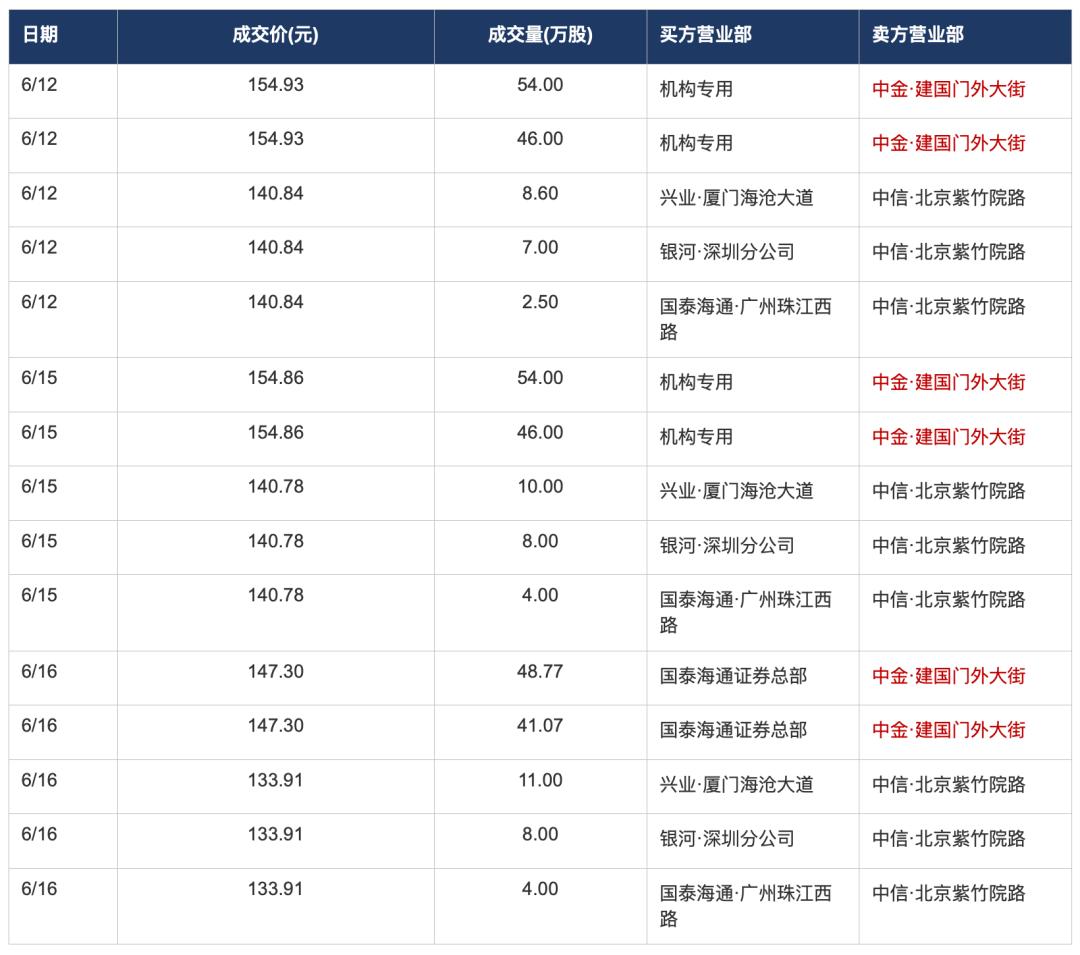1080x955 pixels.
Task: Click 银河·深圳分公司 buyer with volume 7.00
Action: pos(727,252)
